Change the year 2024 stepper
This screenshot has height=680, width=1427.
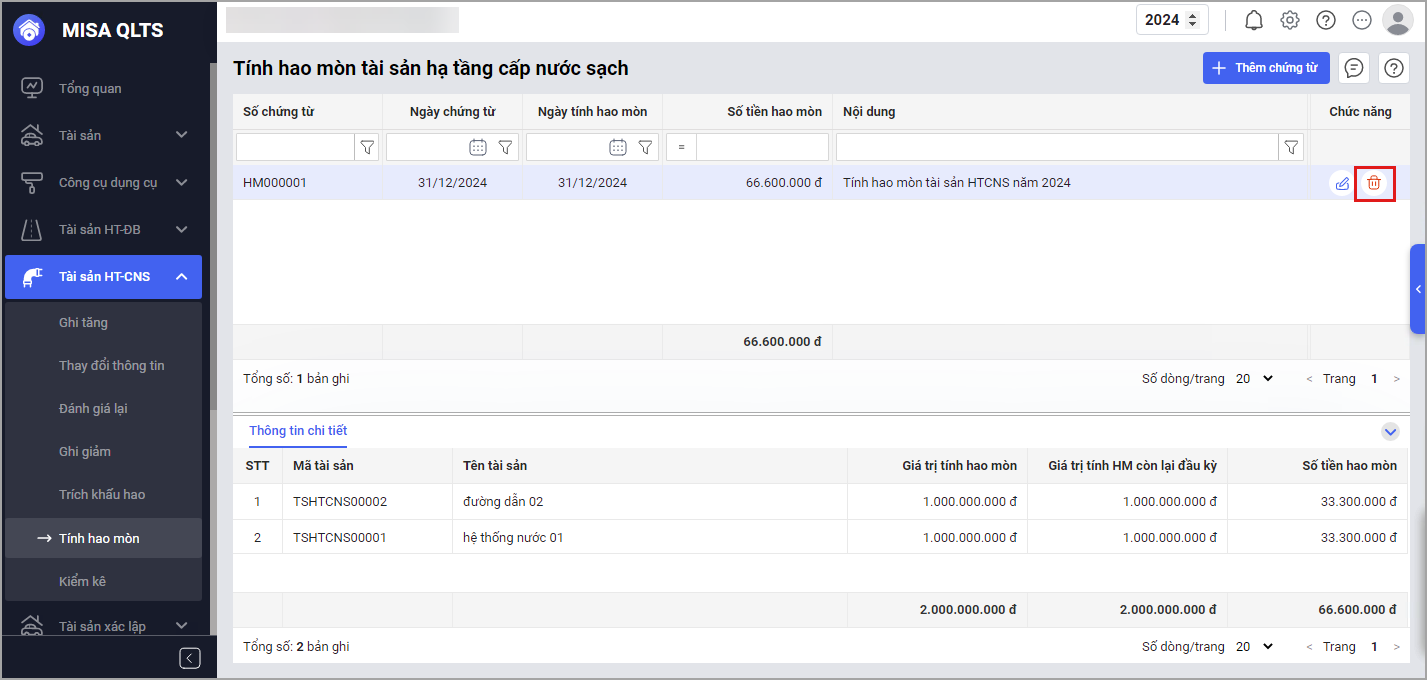[1191, 20]
